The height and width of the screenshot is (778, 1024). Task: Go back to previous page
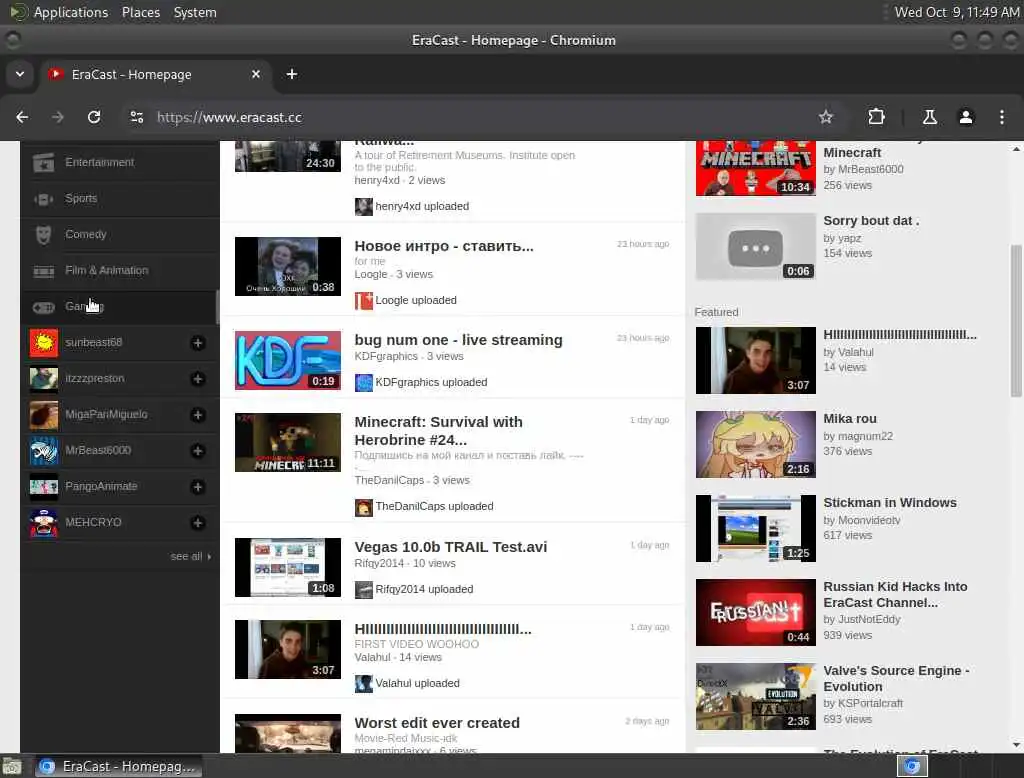[22, 117]
